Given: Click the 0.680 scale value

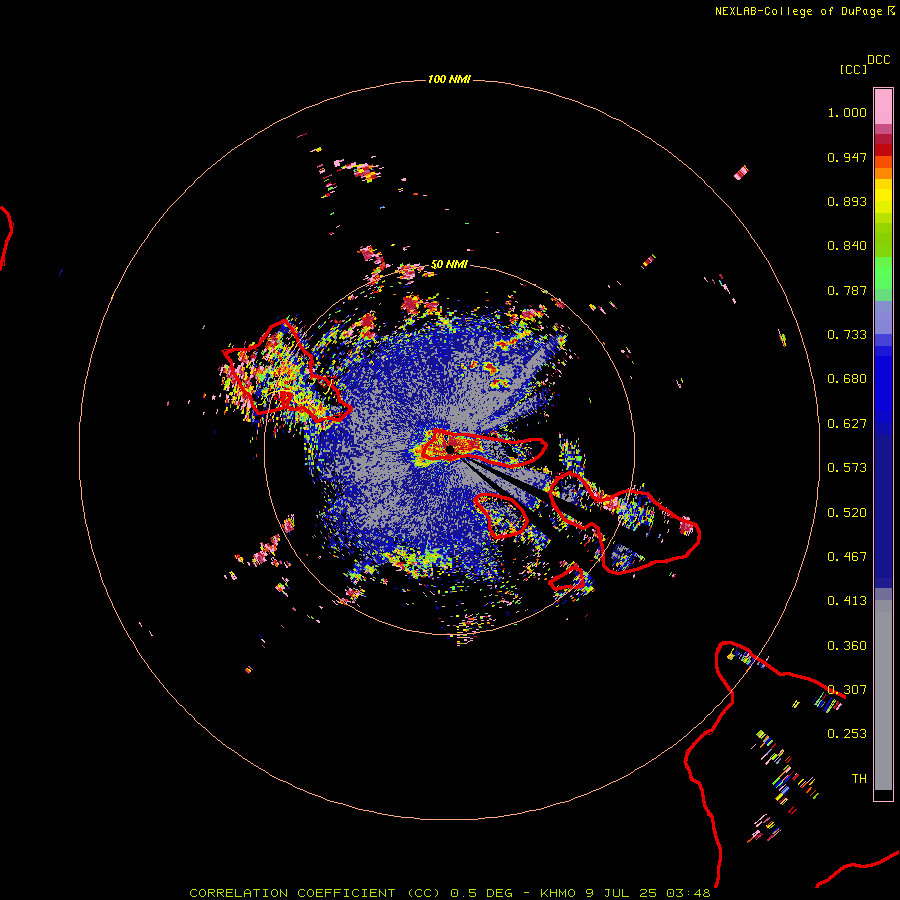Looking at the screenshot, I should [847, 379].
